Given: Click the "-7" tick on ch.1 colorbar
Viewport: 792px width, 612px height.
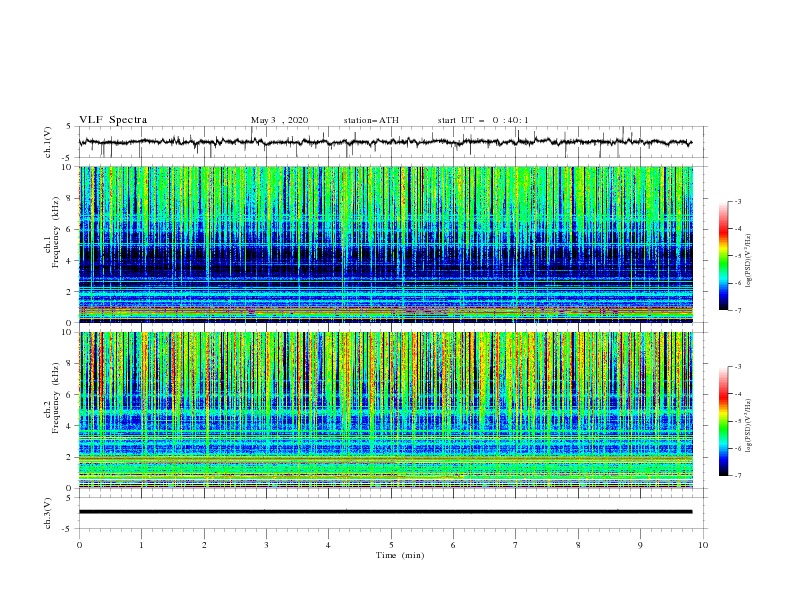Looking at the screenshot, I should click(x=738, y=310).
